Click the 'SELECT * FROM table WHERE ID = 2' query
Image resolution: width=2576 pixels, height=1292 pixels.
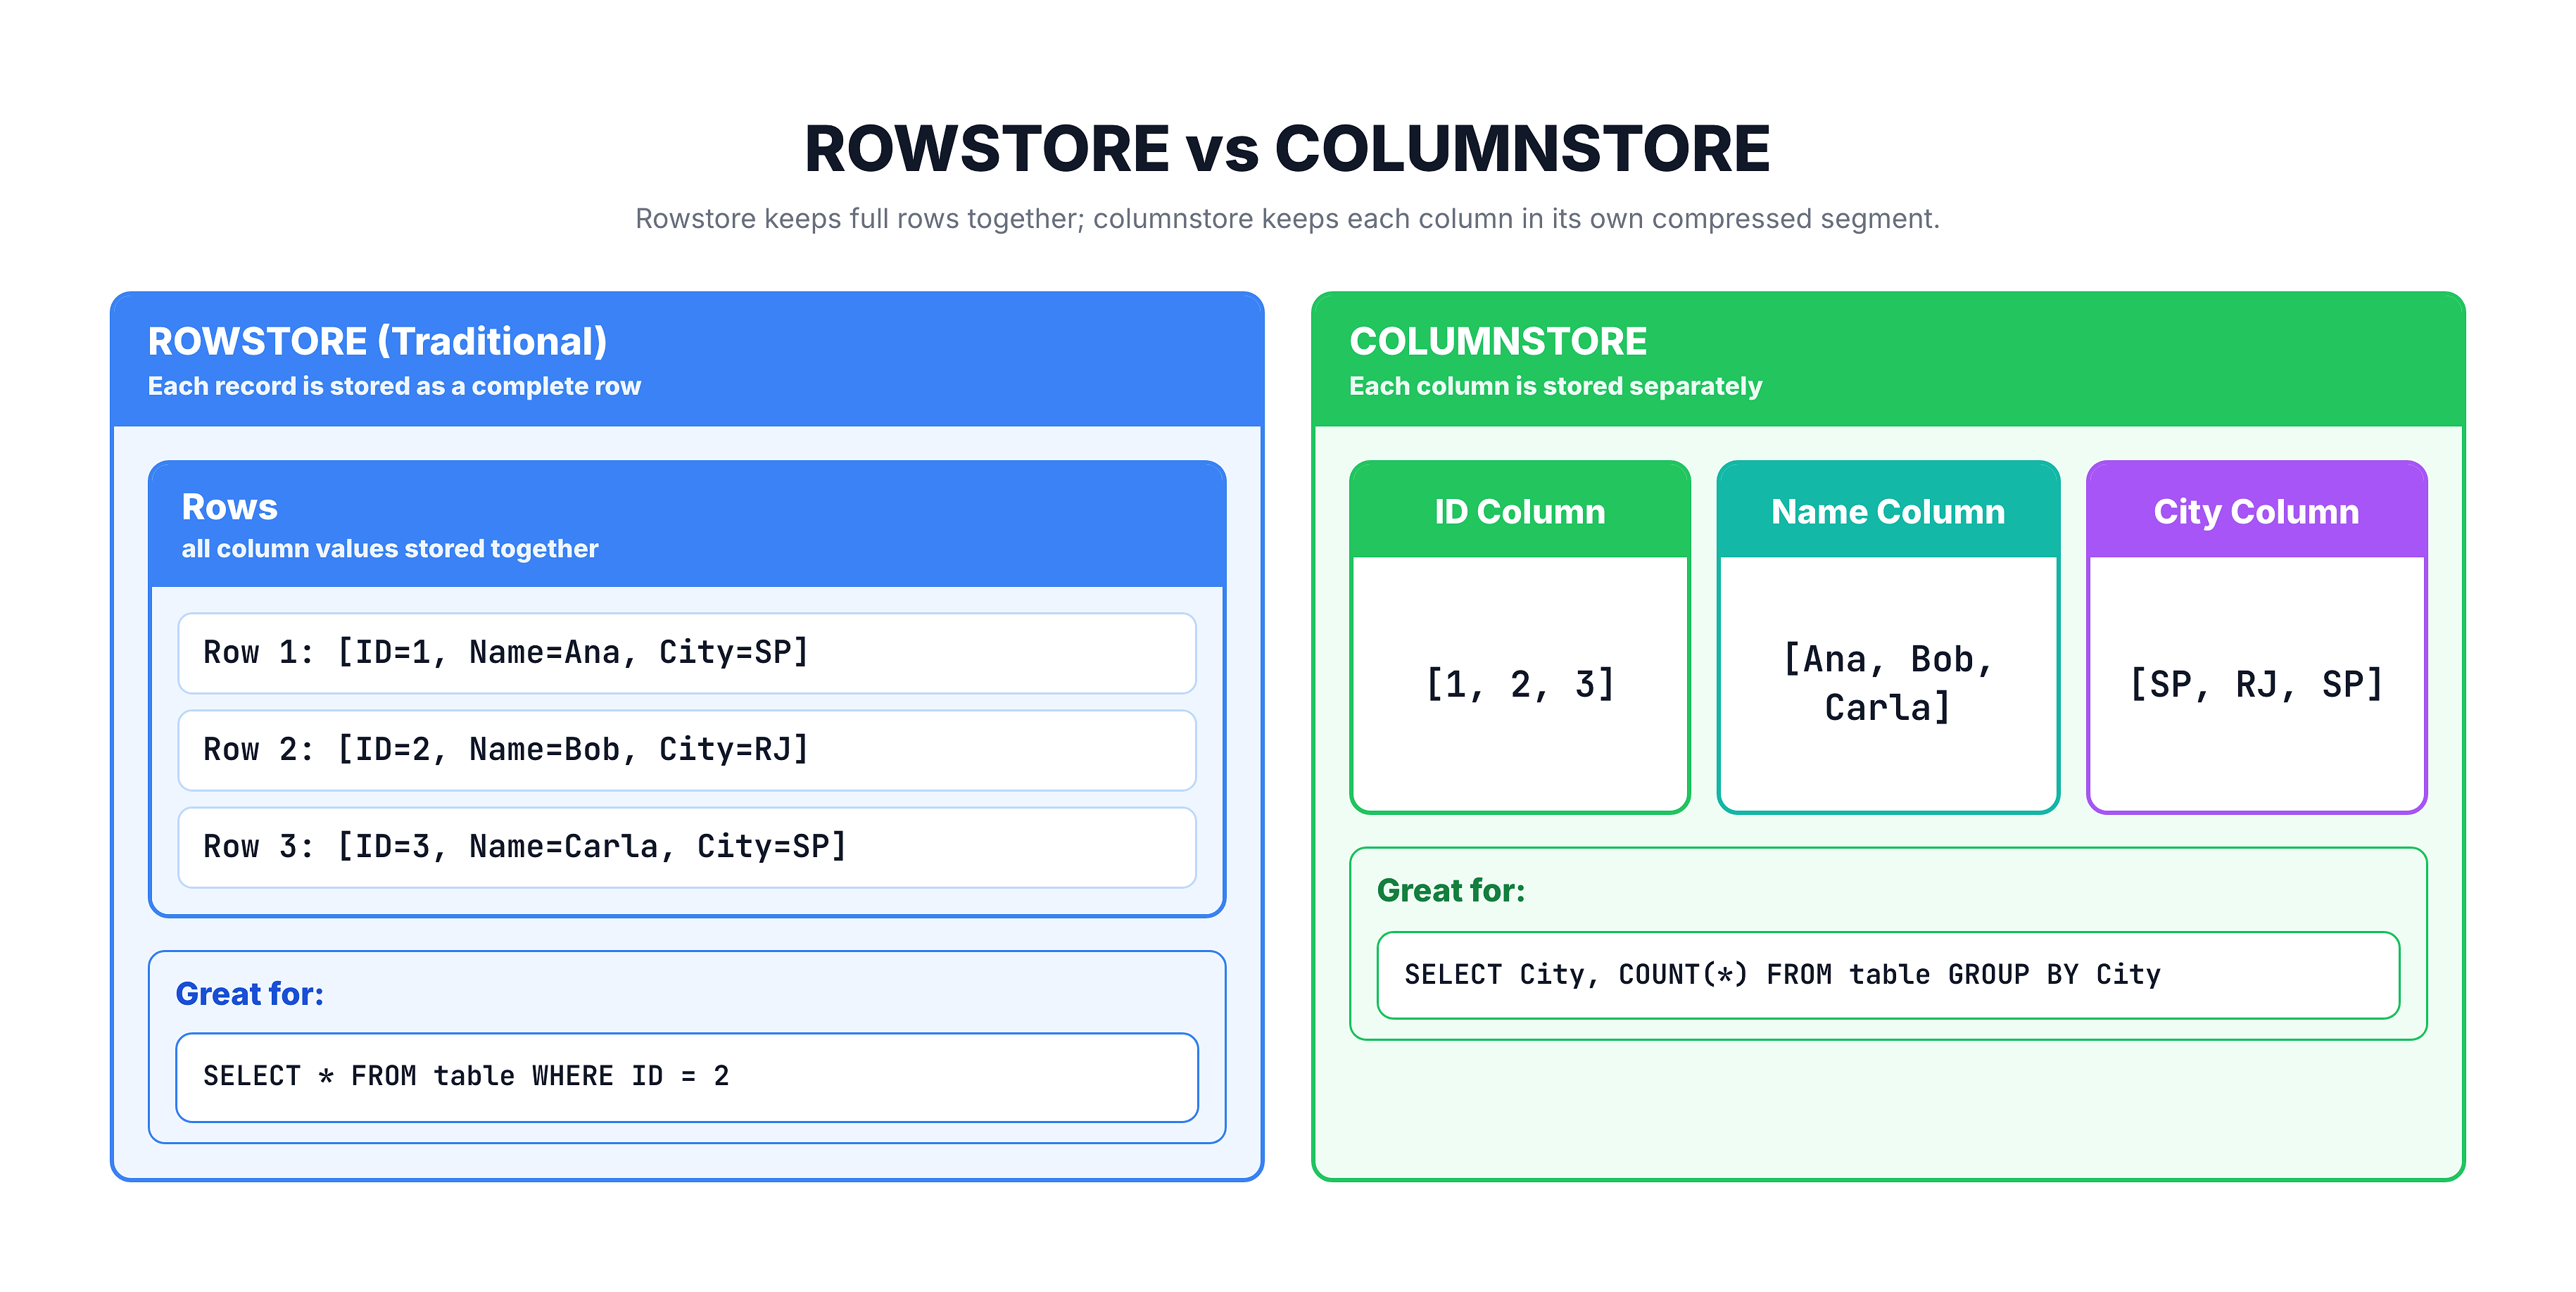(687, 1077)
